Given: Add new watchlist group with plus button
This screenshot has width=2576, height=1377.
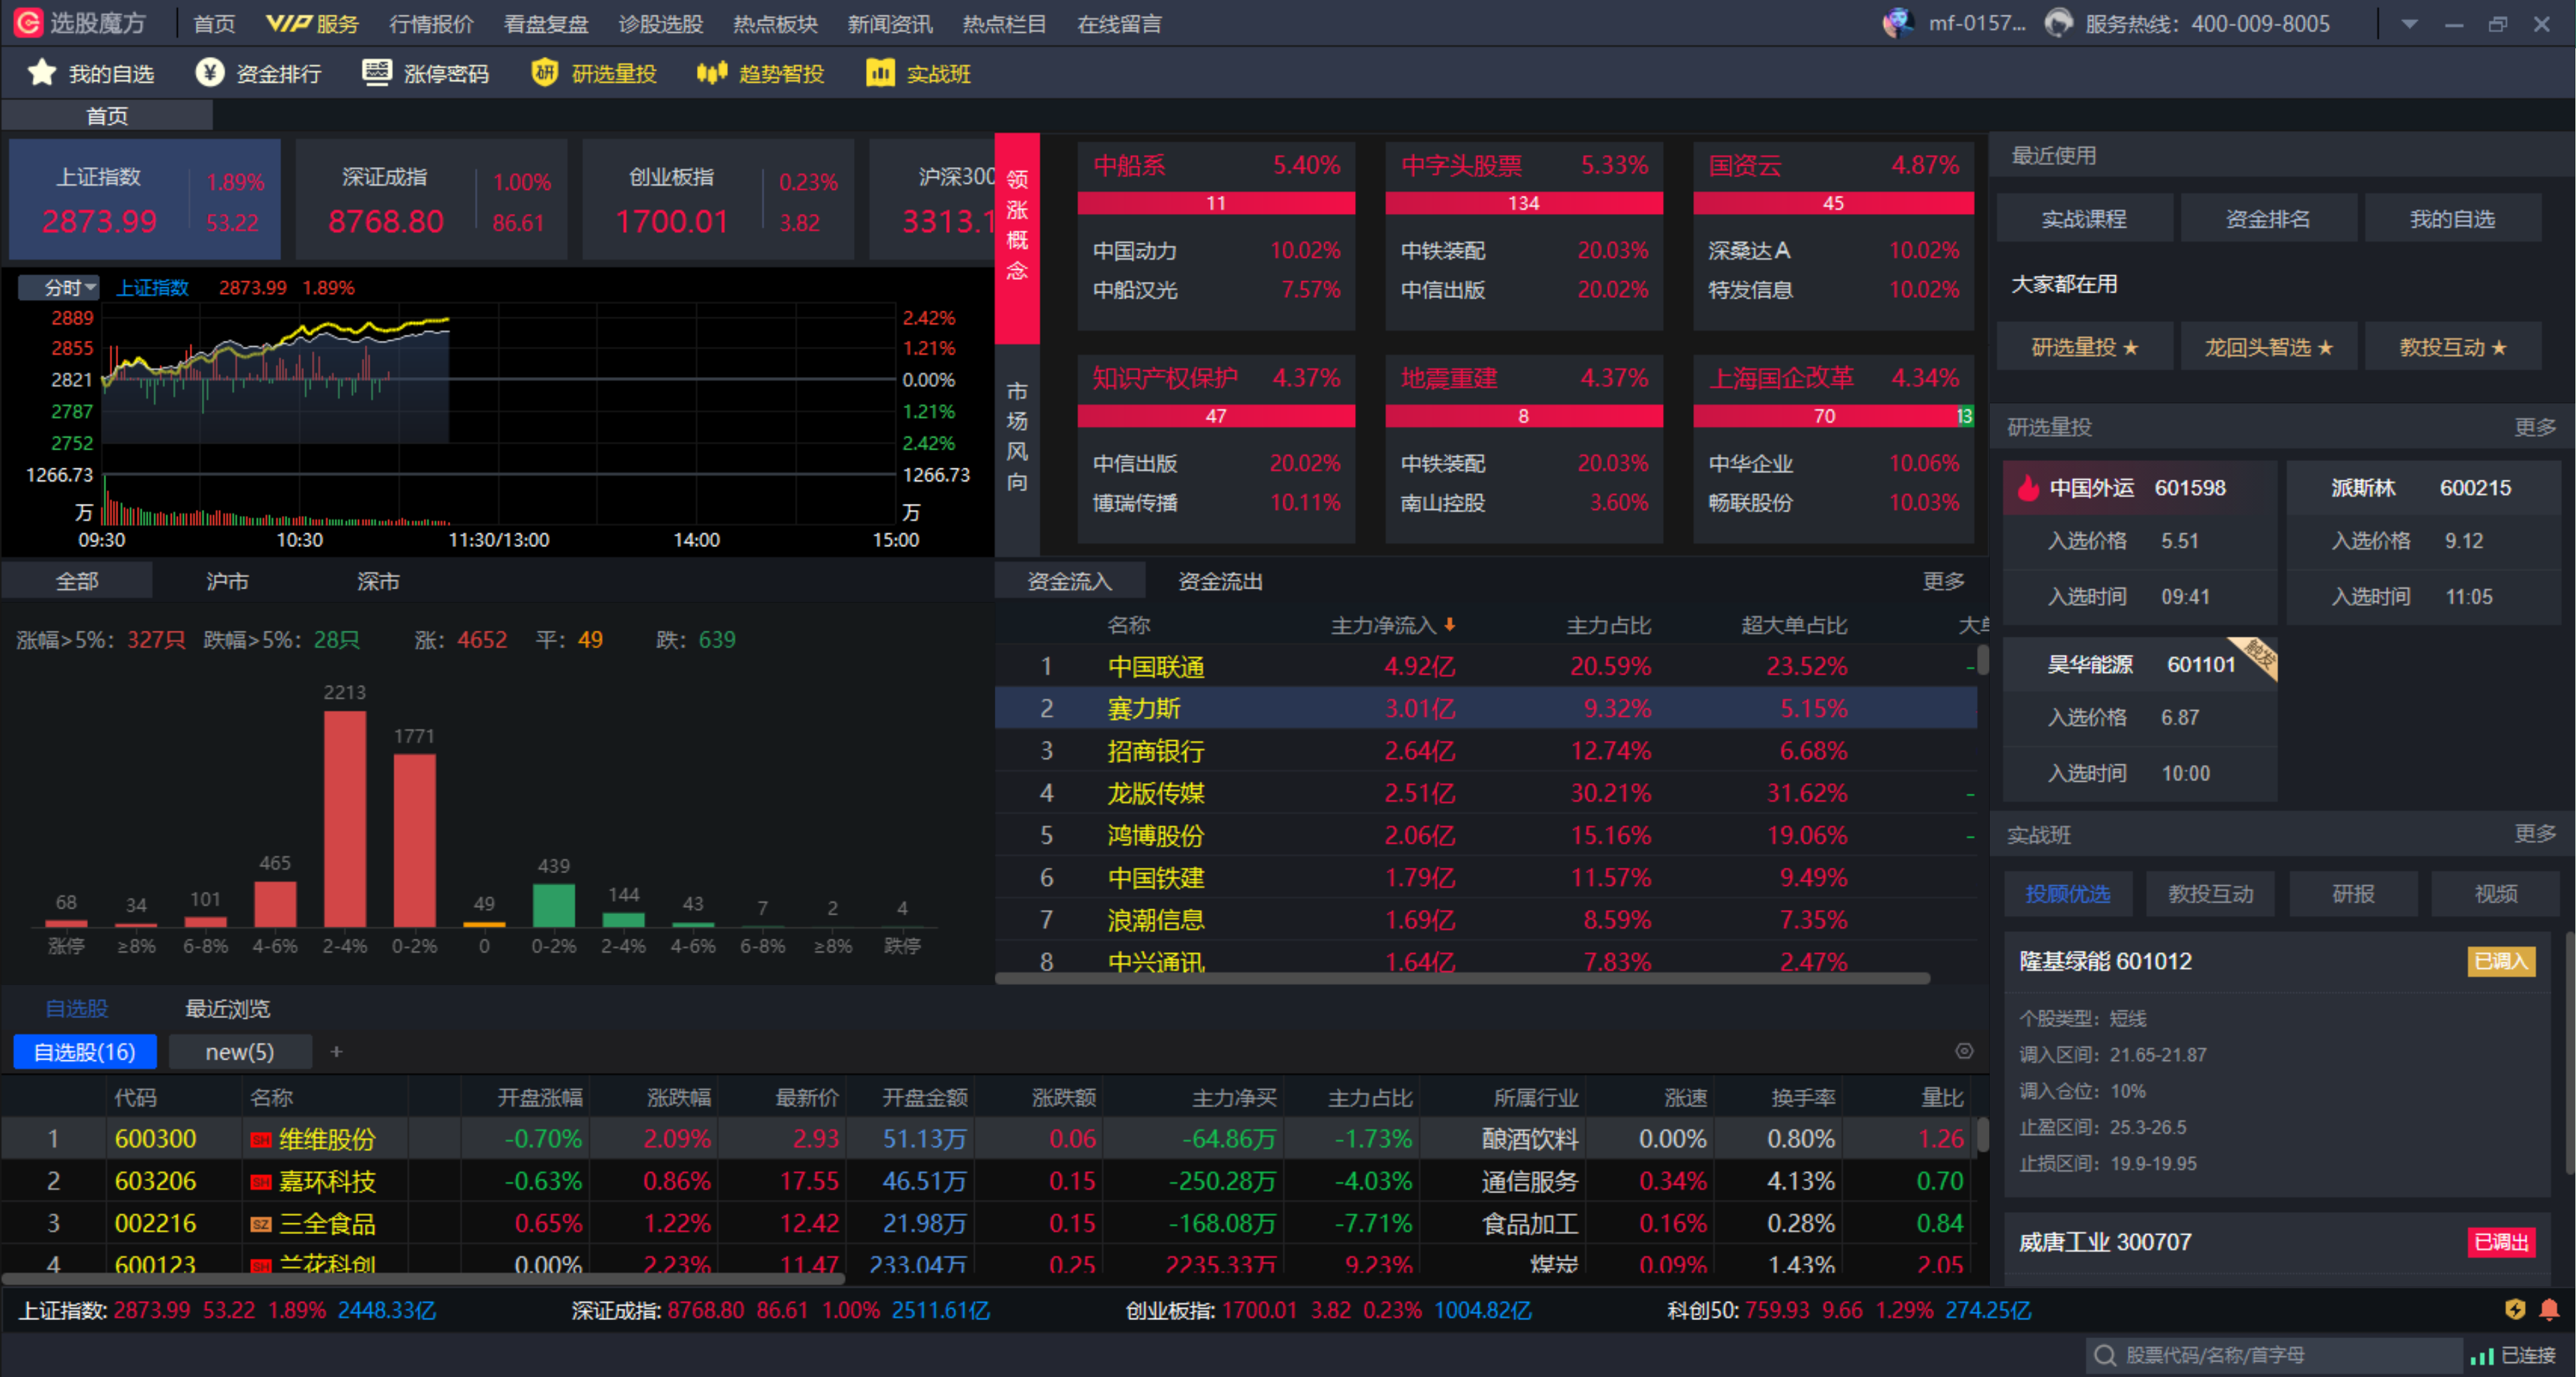Looking at the screenshot, I should [336, 1052].
